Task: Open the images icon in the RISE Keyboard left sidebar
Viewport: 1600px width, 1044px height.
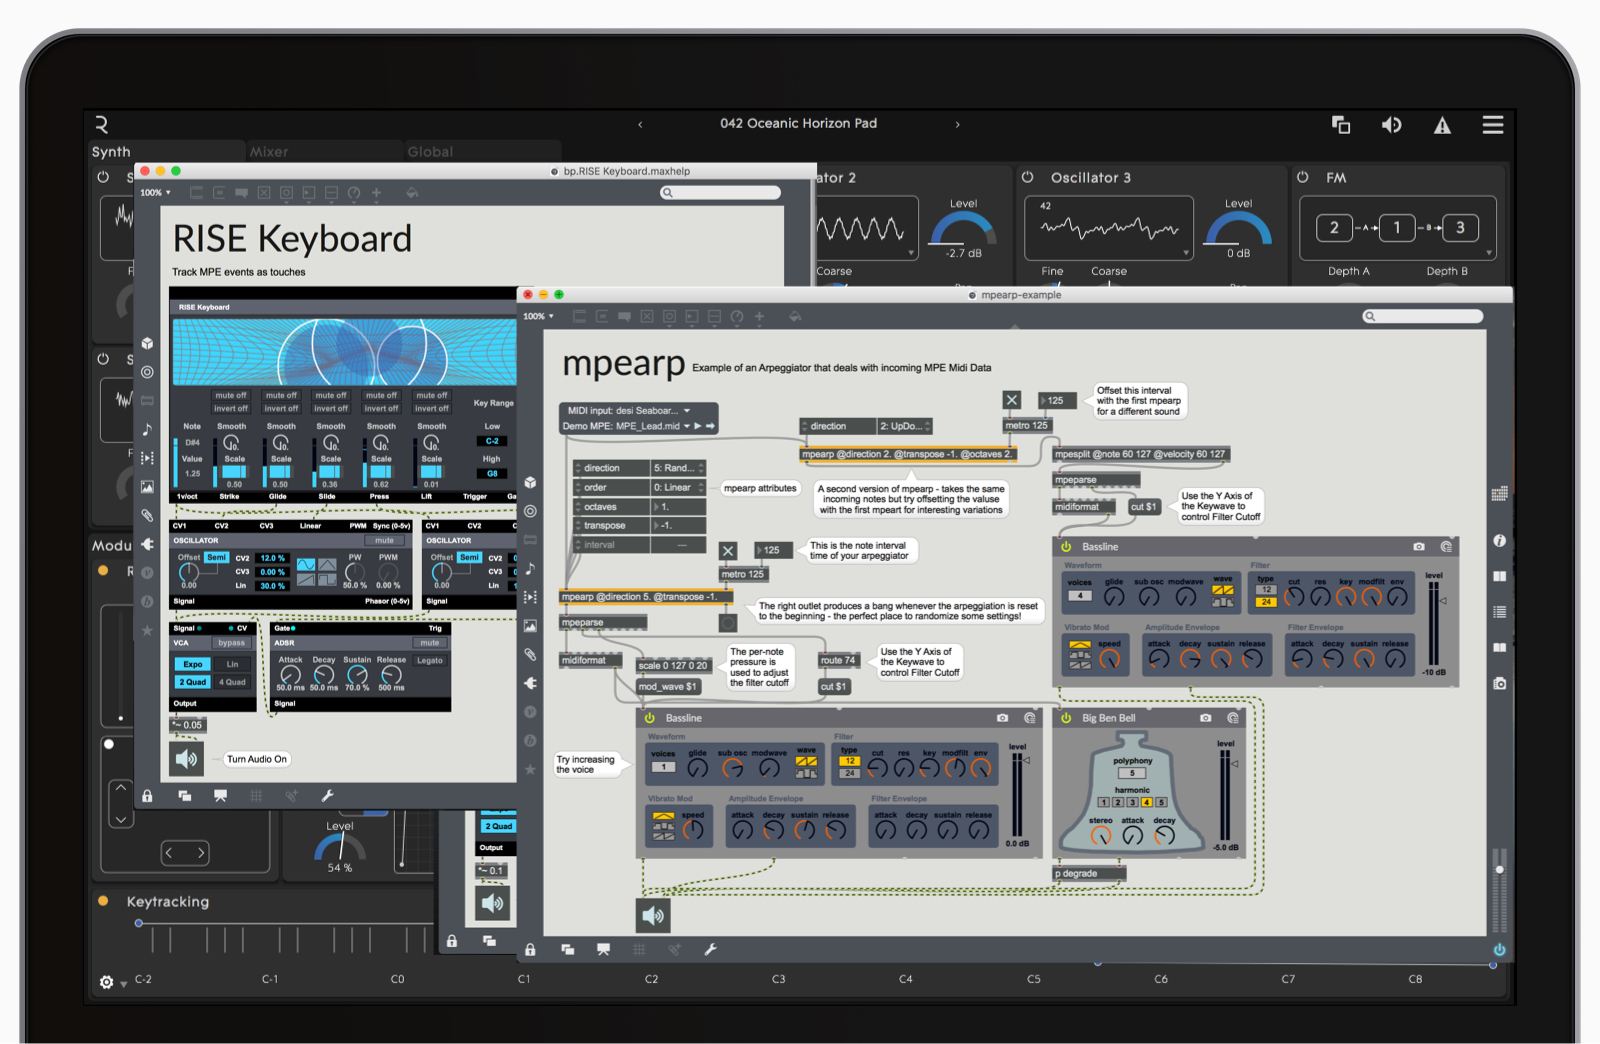Action: (x=147, y=487)
